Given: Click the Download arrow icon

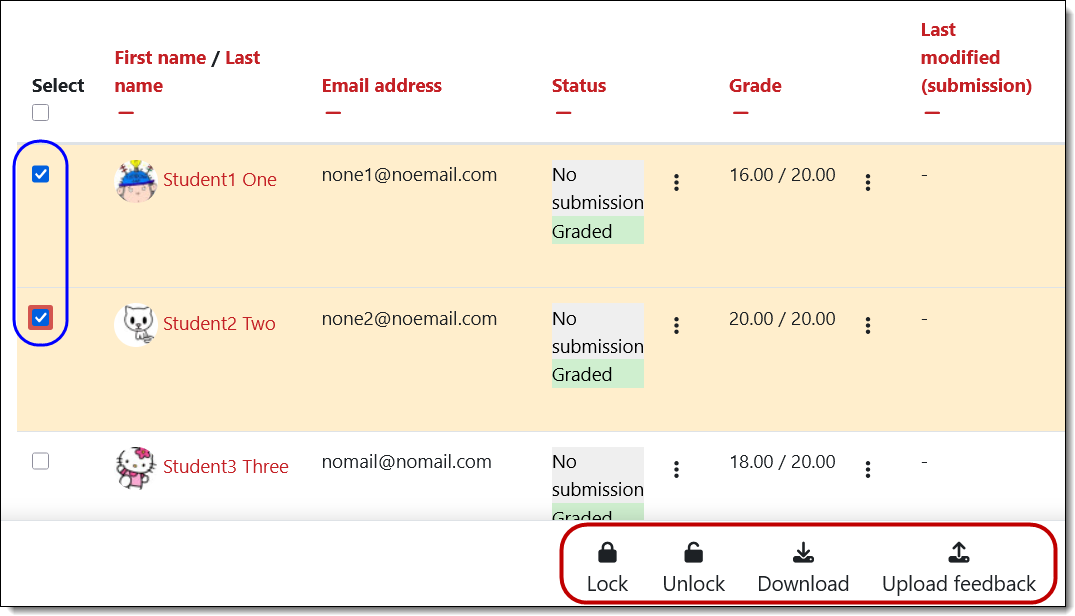Looking at the screenshot, I should (802, 553).
